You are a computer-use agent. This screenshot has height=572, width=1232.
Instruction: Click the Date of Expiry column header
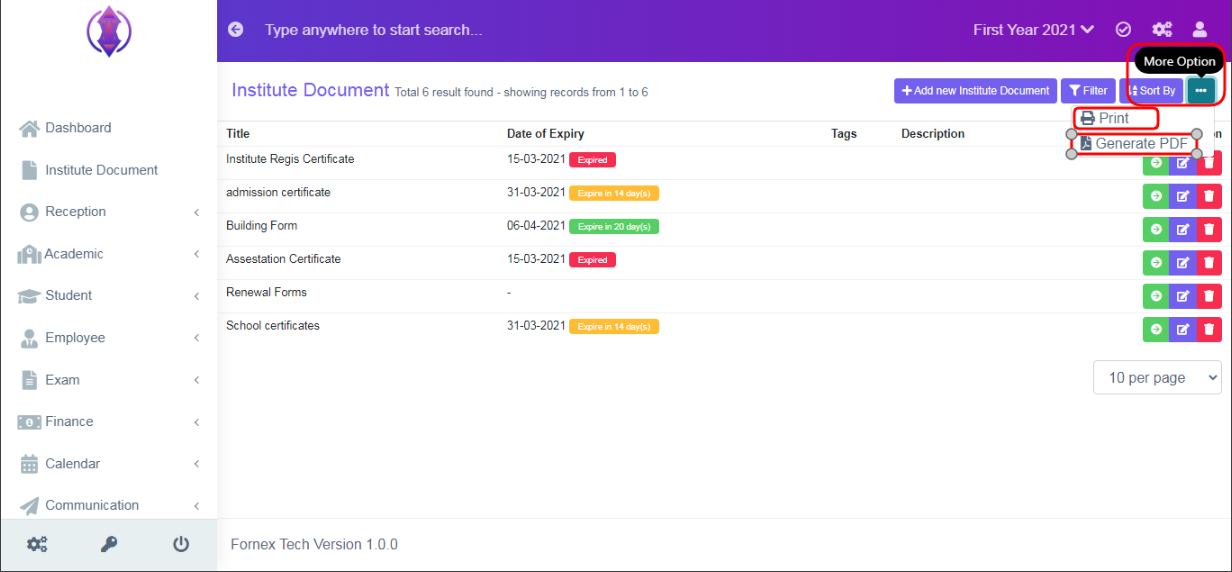pos(545,134)
